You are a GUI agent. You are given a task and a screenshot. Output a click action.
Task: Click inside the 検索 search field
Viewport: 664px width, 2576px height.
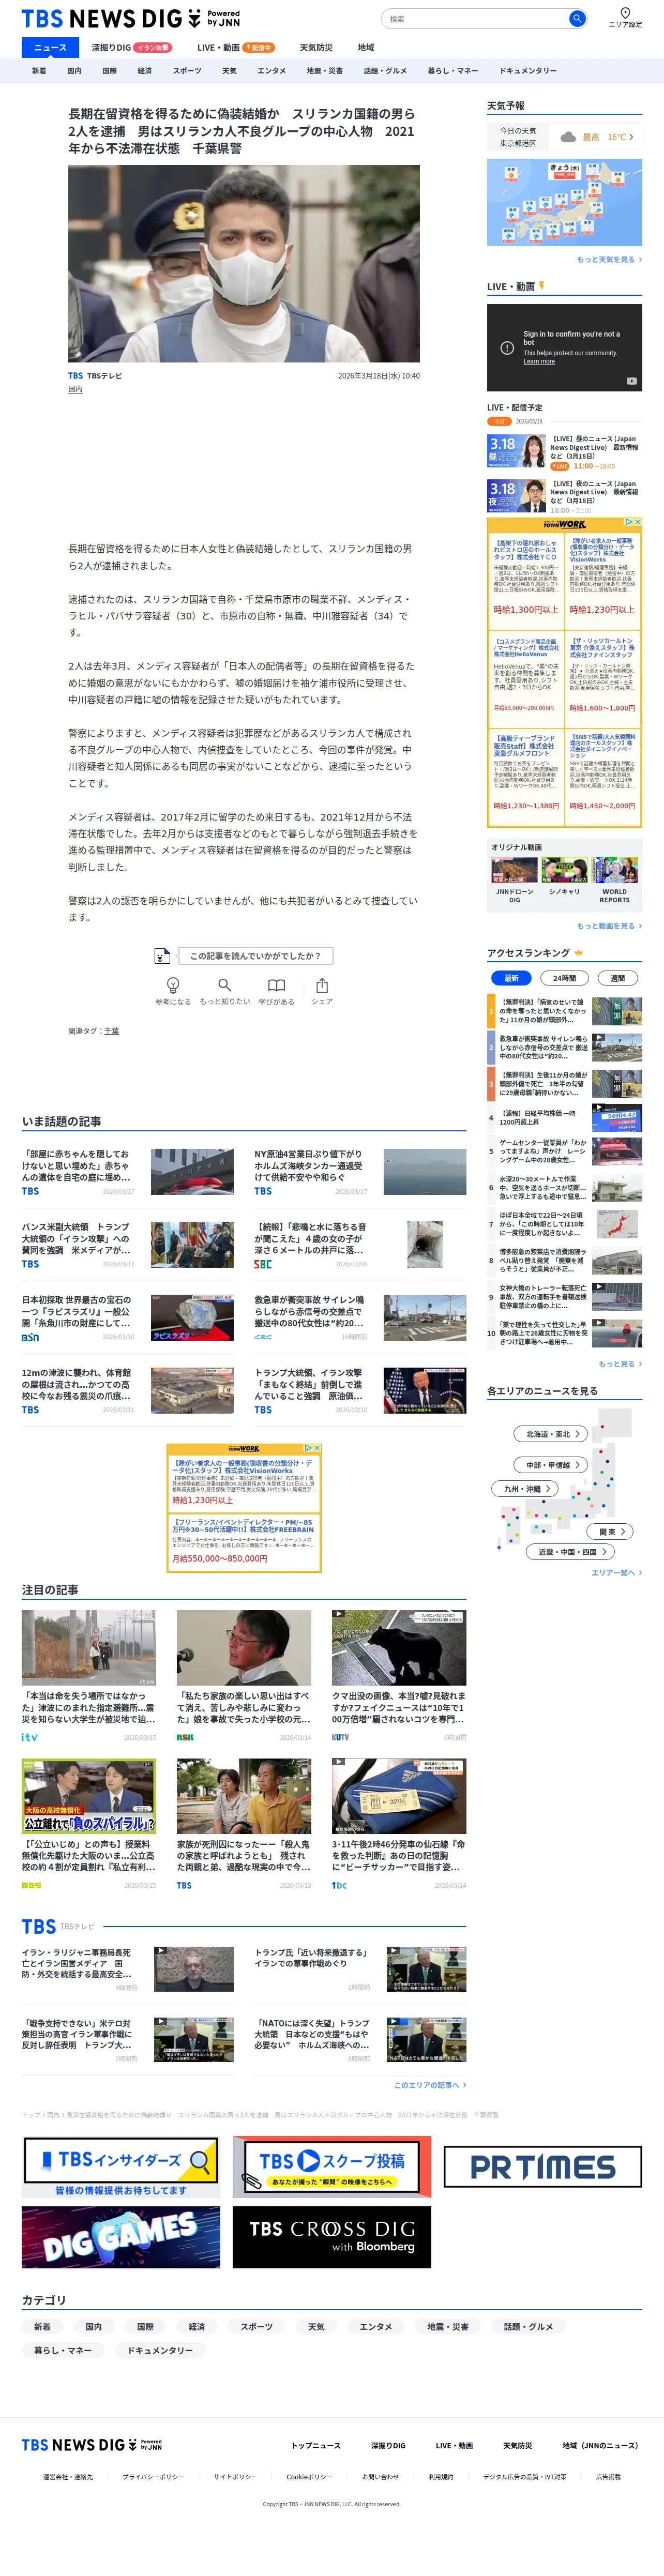coord(476,19)
